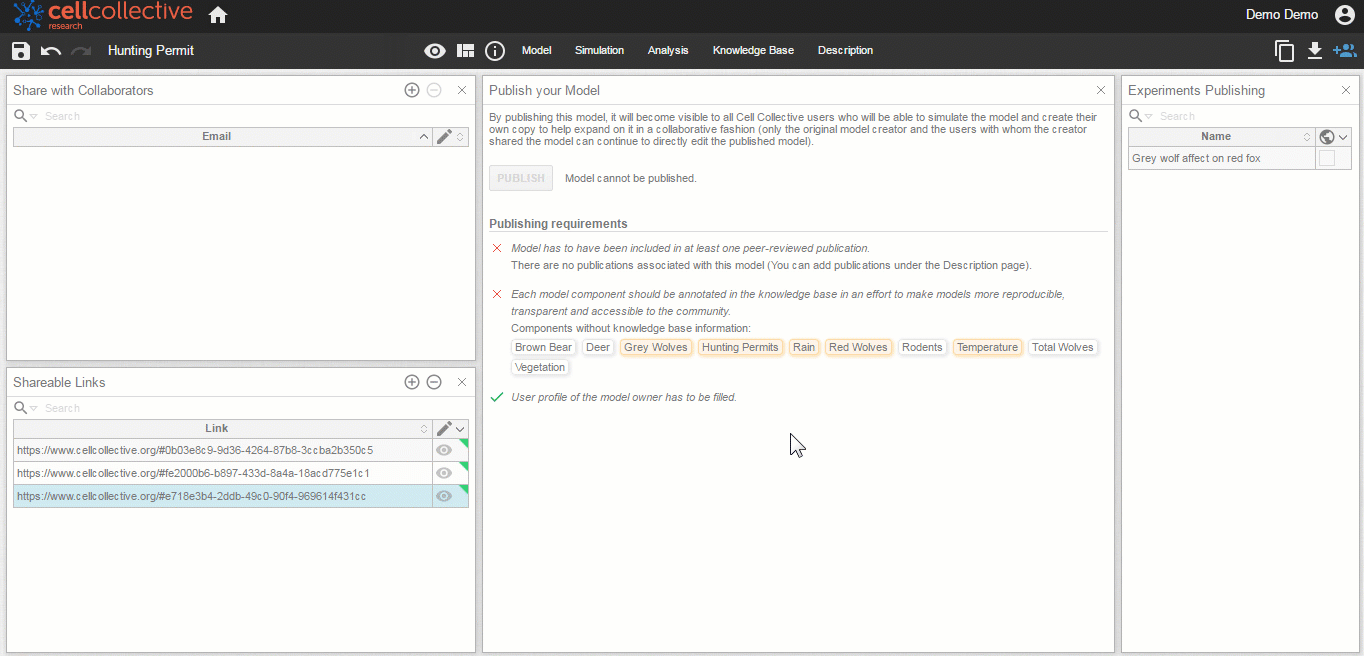Open the user account profile icon
Image resolution: width=1364 pixels, height=656 pixels.
coord(1344,15)
